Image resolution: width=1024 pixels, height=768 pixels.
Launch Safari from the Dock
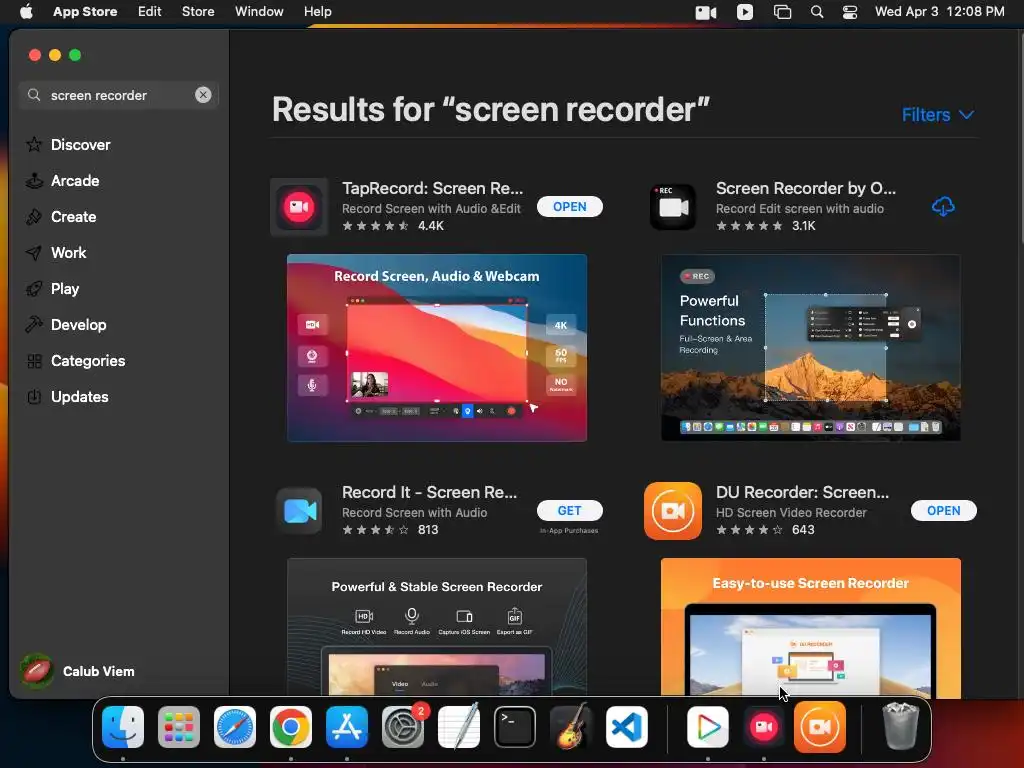click(x=235, y=727)
